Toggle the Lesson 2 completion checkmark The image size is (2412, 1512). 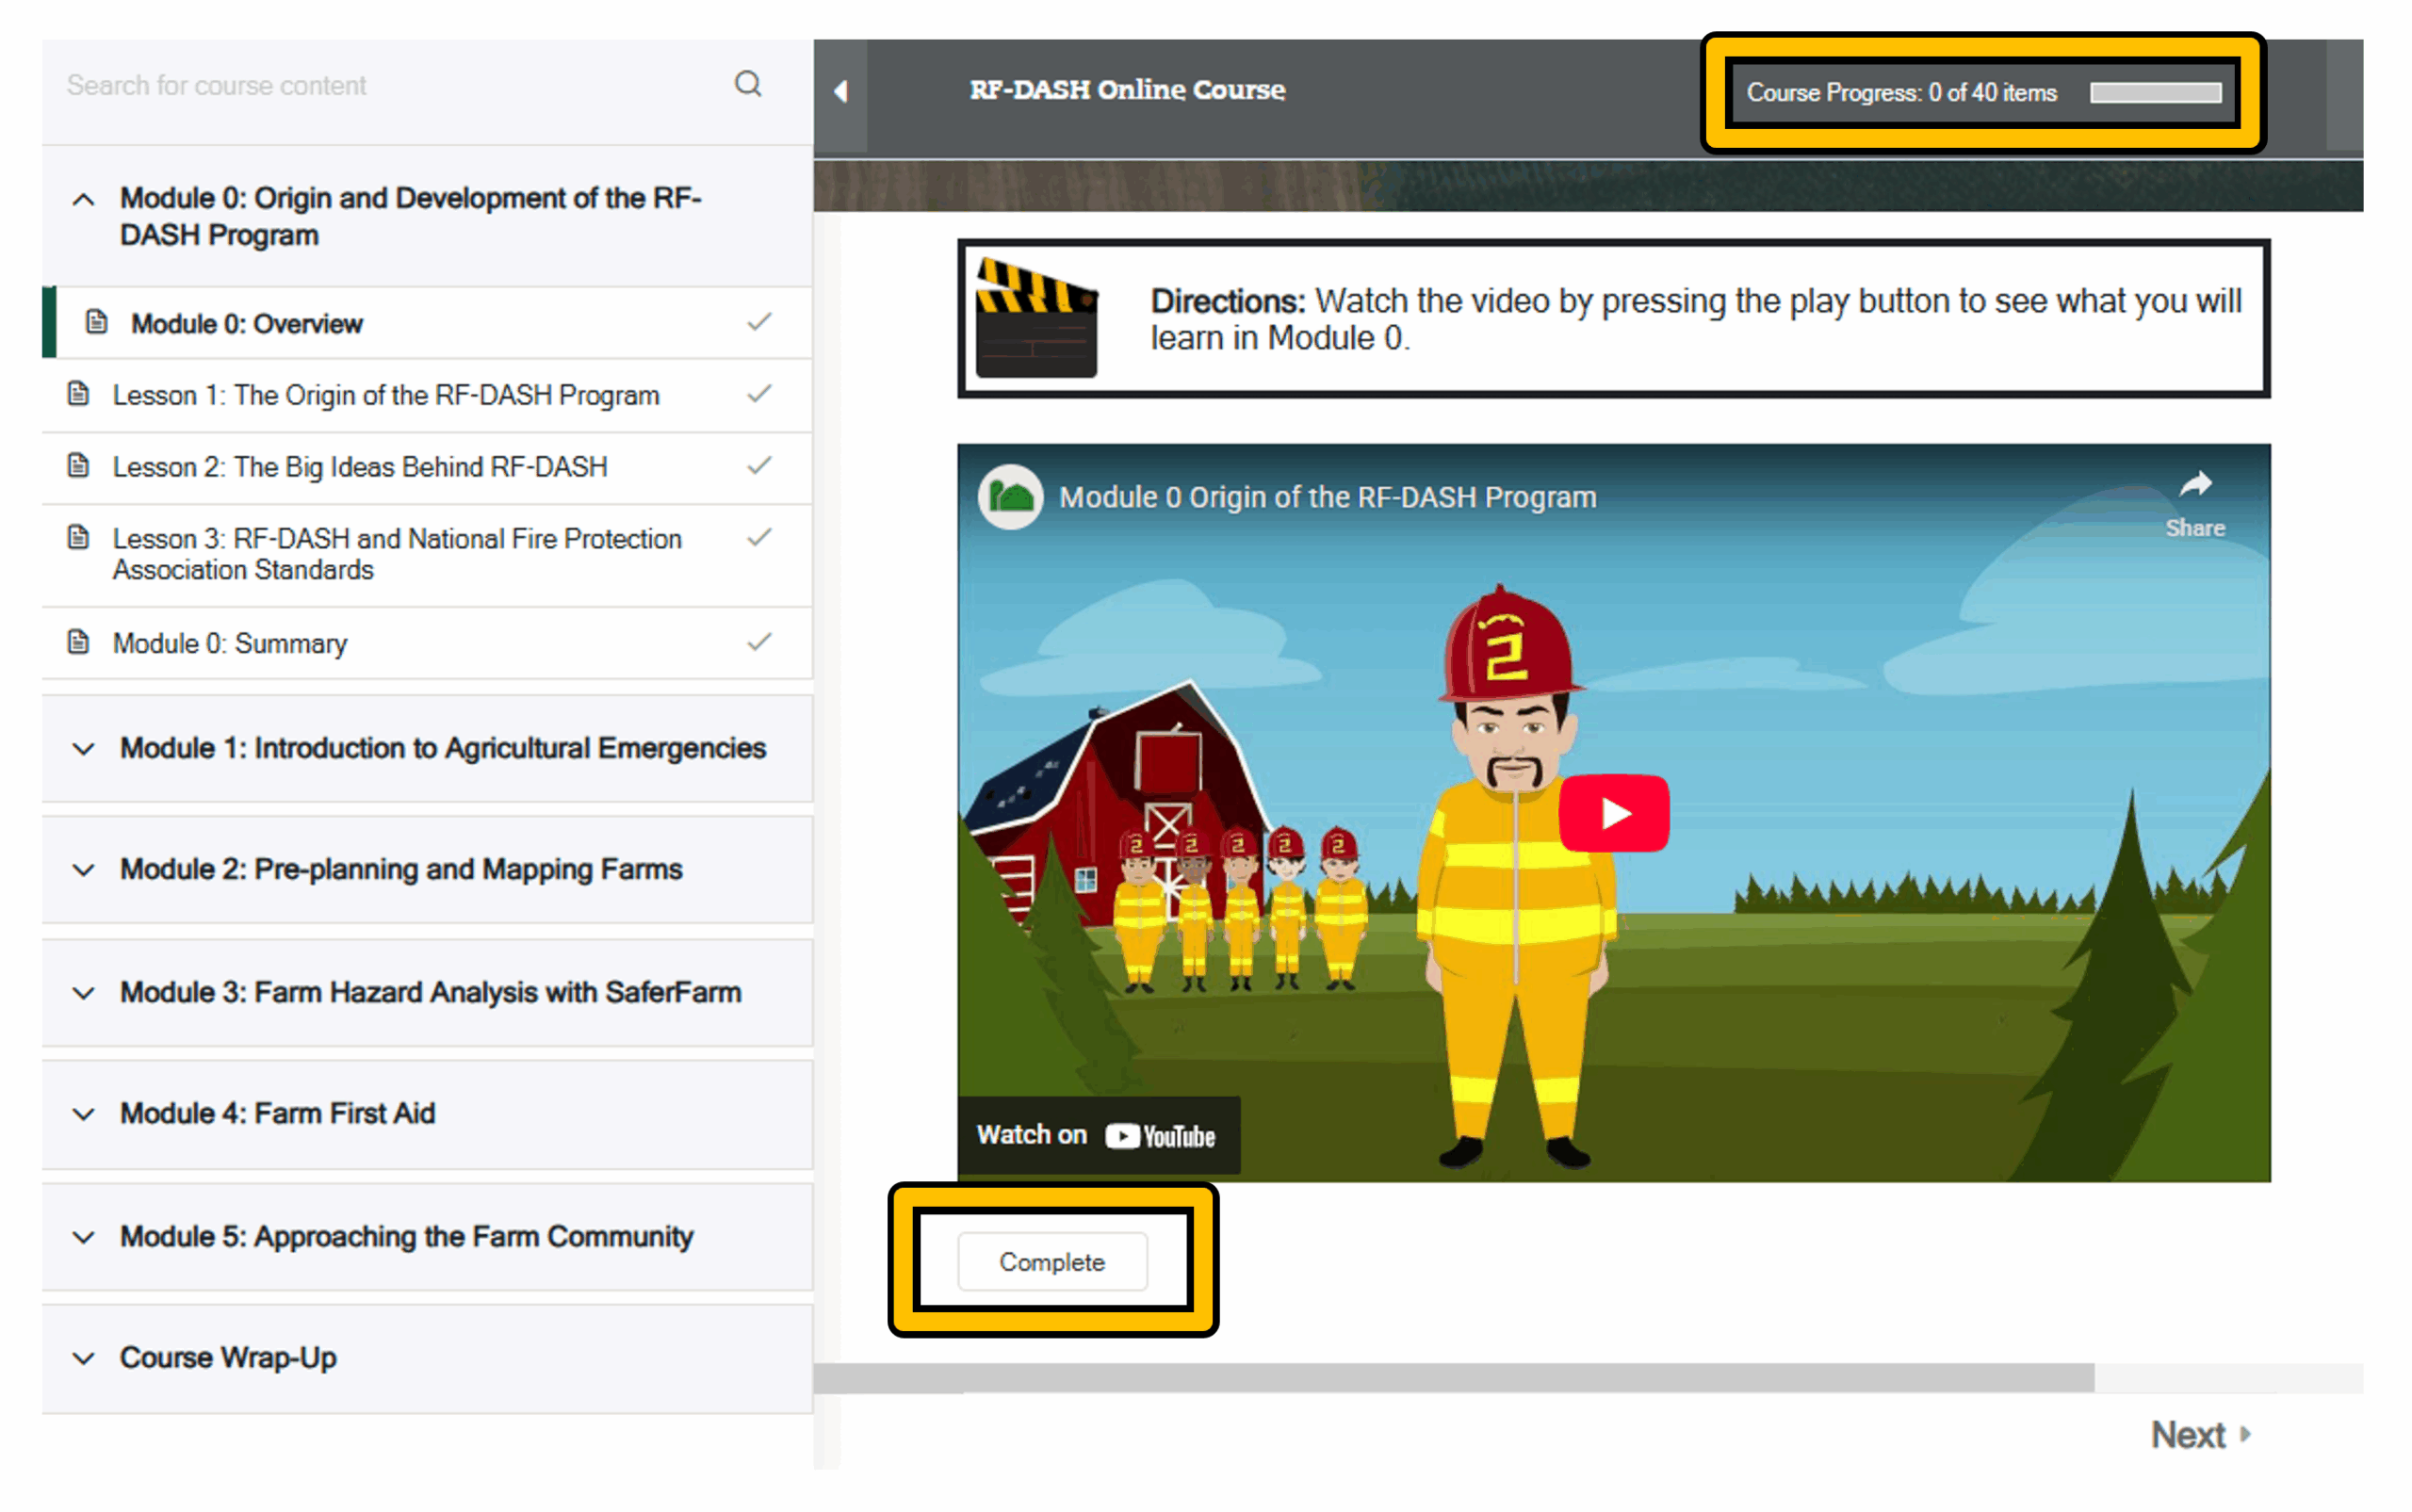pyautogui.click(x=759, y=466)
